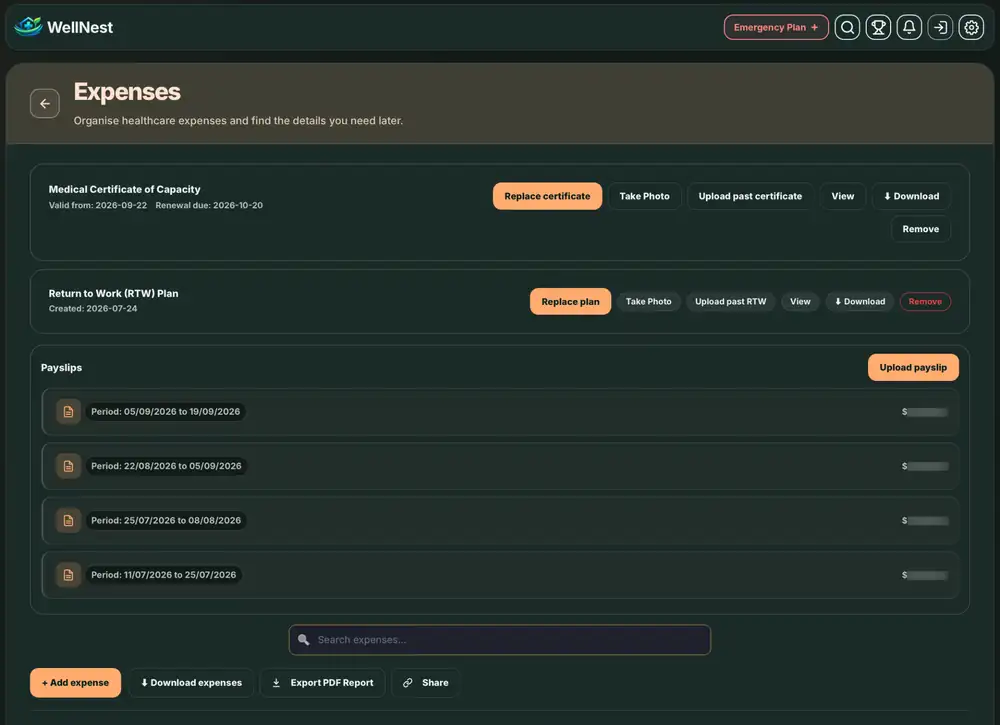Click the Search expenses field

[499, 640]
